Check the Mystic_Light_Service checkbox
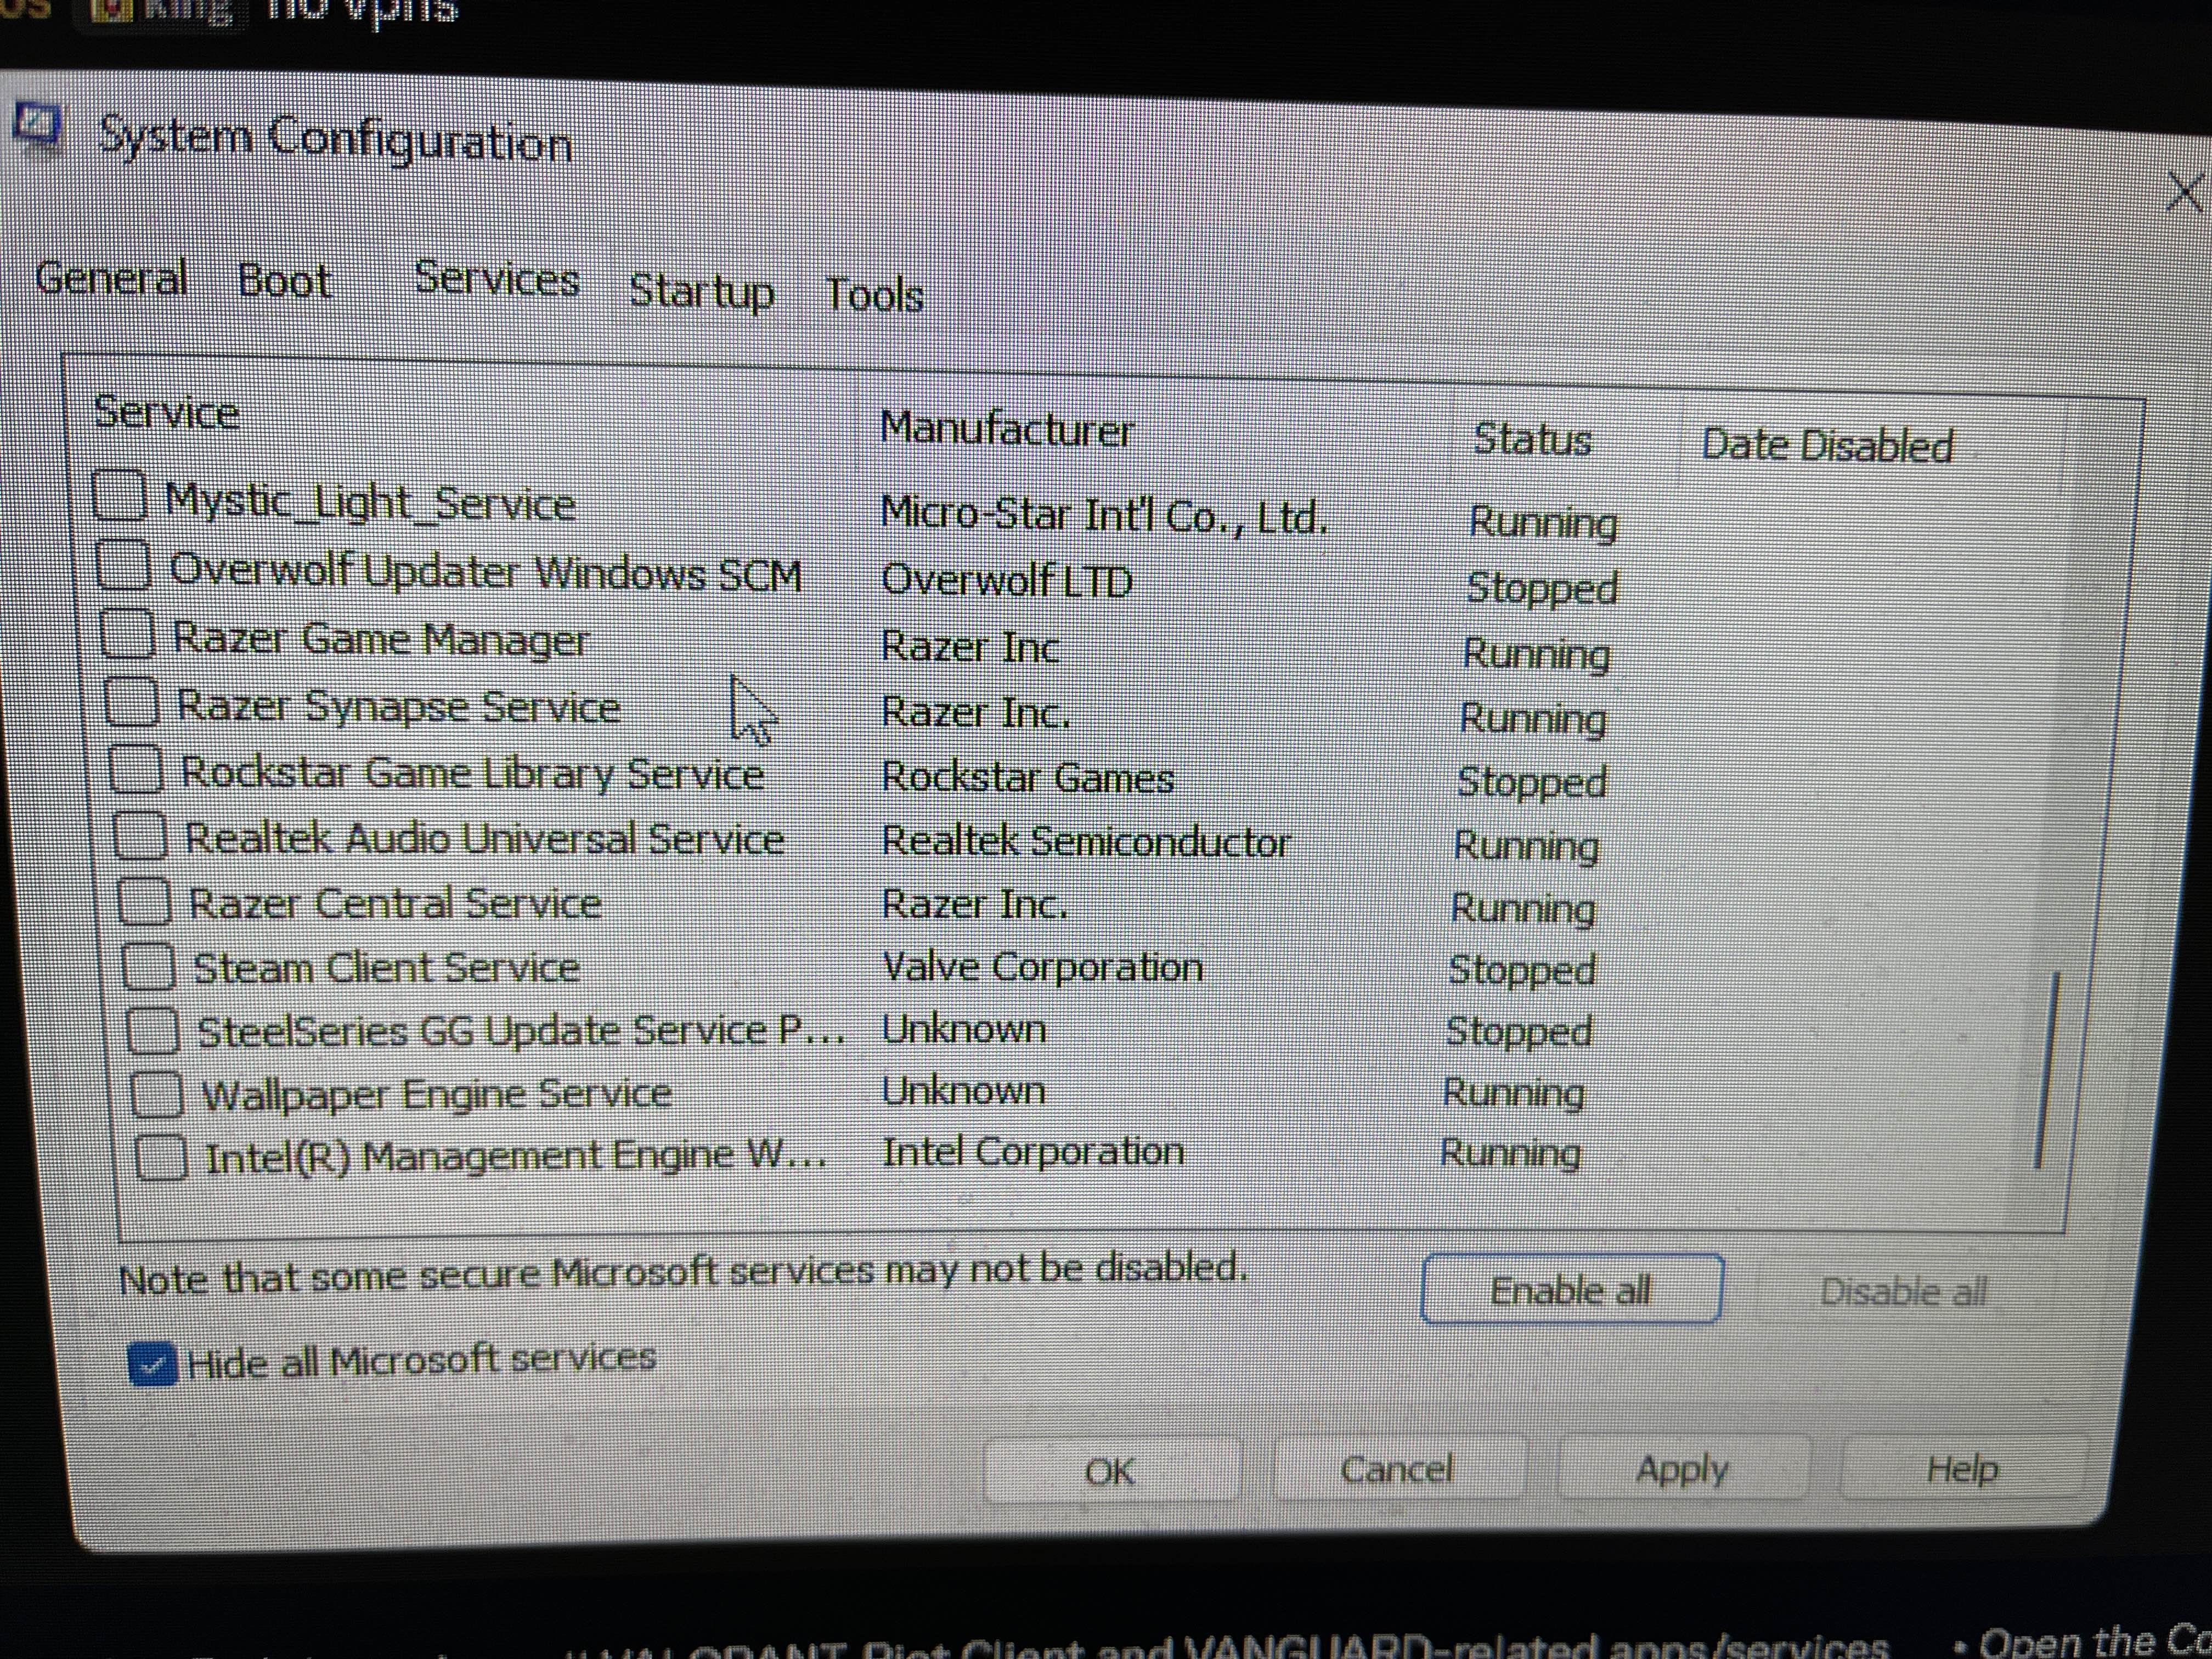2212x1659 pixels. pos(120,496)
